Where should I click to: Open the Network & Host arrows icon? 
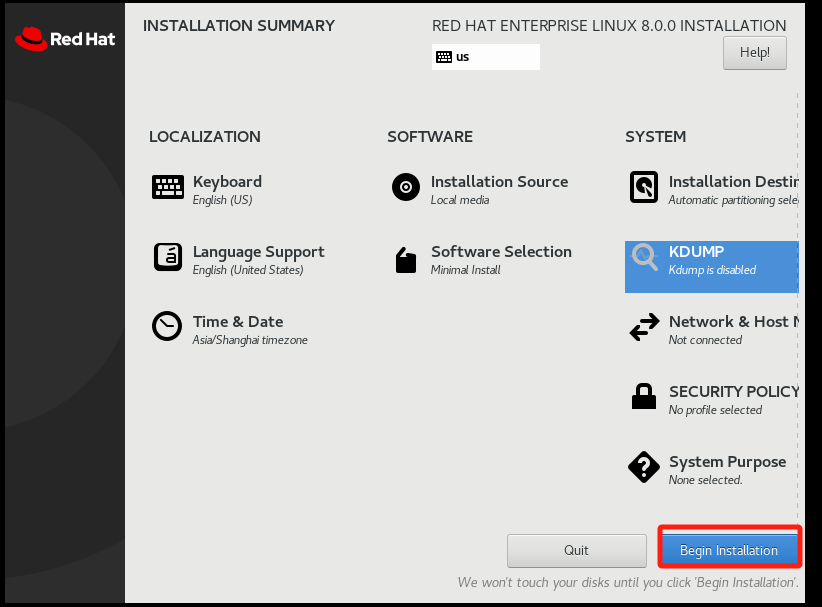[644, 327]
